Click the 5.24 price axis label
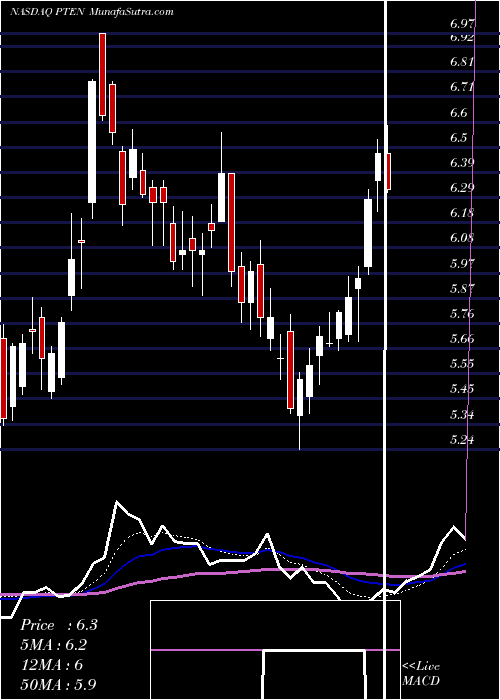Image resolution: width=500 pixels, height=700 pixels. [462, 440]
